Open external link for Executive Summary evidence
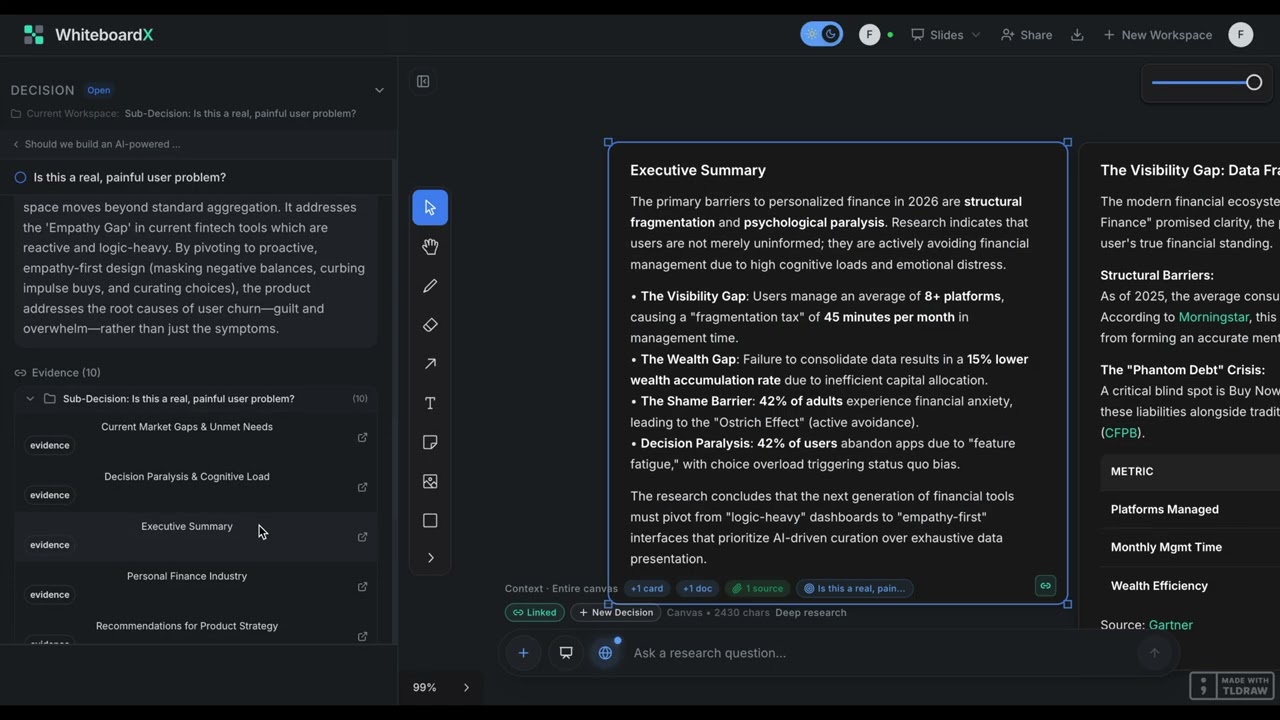Screen dimensions: 1280x720 [x=362, y=537]
